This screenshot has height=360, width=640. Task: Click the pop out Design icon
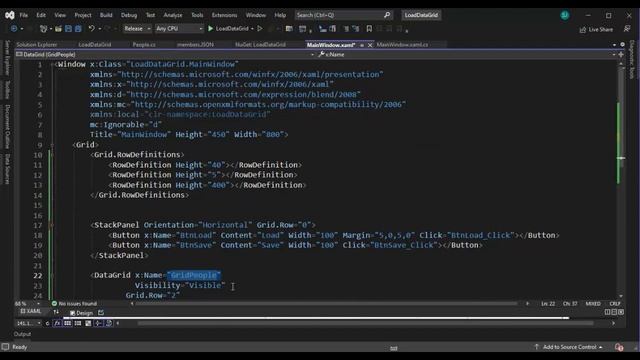click(101, 313)
